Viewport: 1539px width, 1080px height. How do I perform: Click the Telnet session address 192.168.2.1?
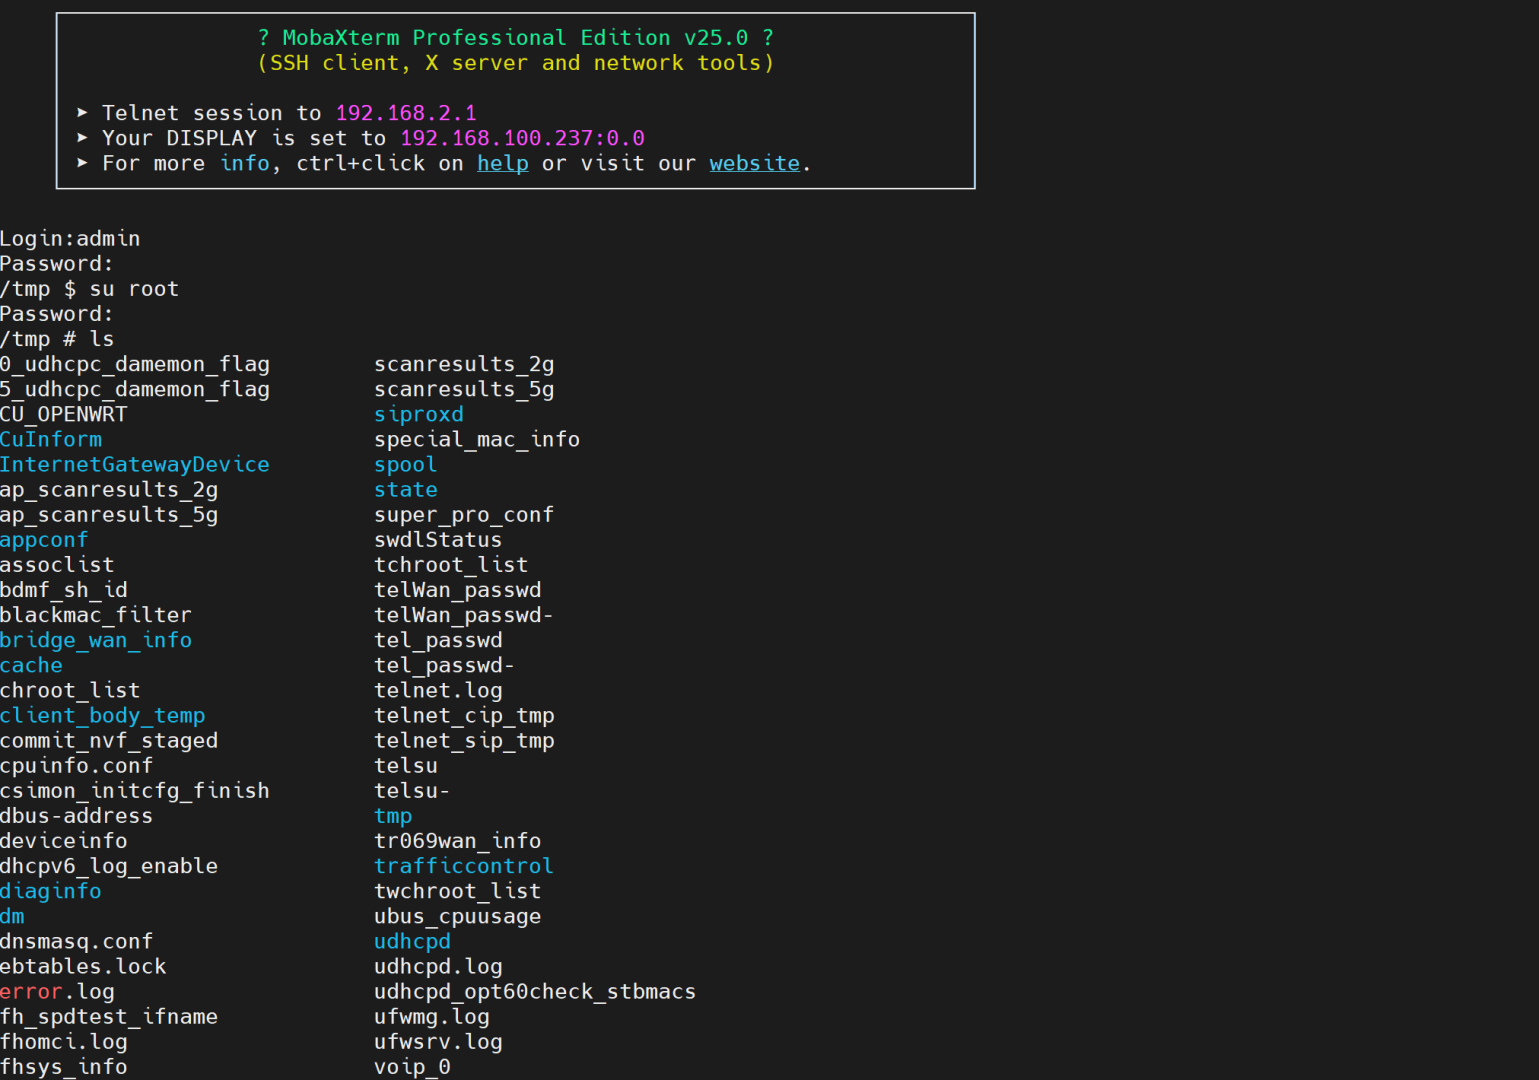(406, 113)
